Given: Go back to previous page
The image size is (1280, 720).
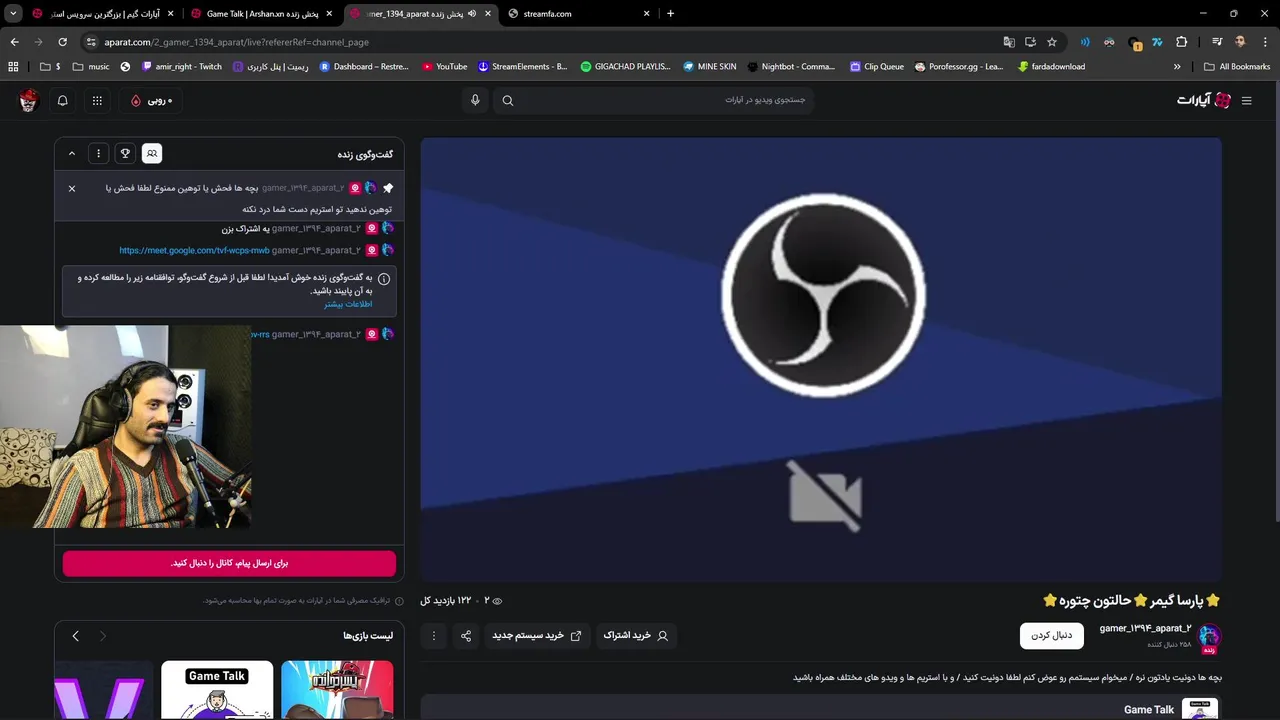Looking at the screenshot, I should pyautogui.click(x=14, y=42).
